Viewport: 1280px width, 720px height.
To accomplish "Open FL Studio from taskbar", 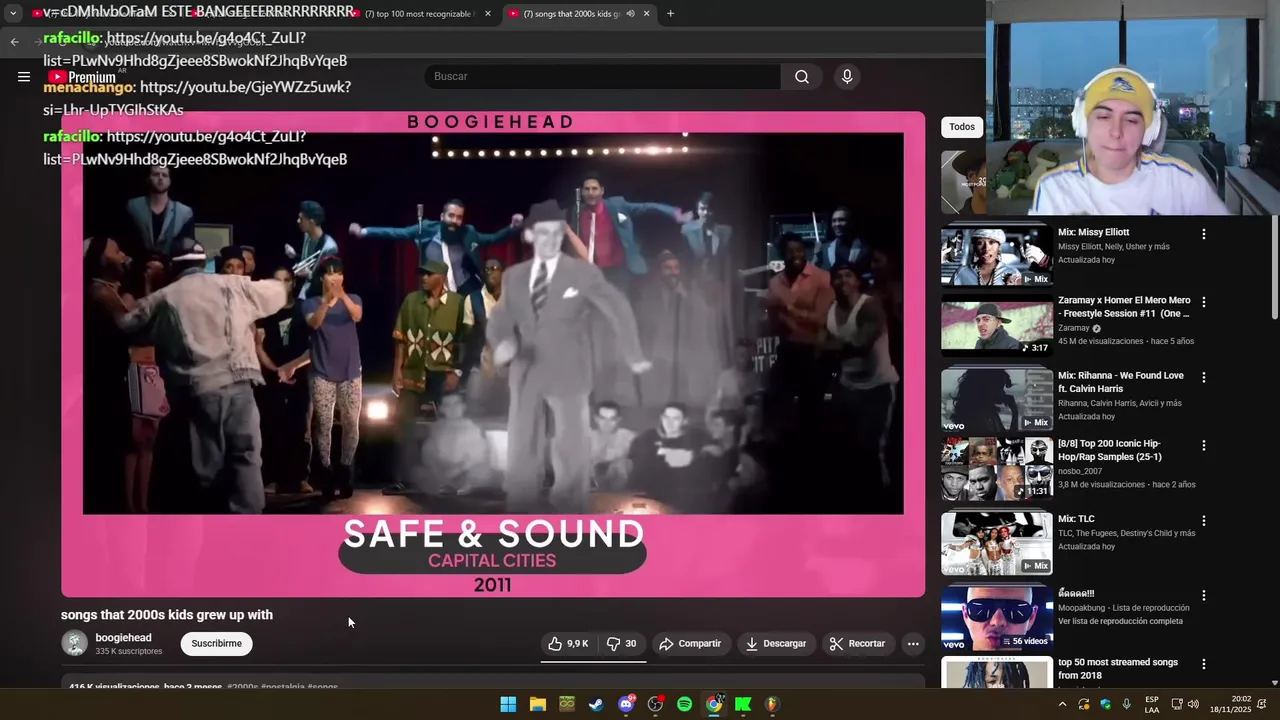I will (x=772, y=704).
